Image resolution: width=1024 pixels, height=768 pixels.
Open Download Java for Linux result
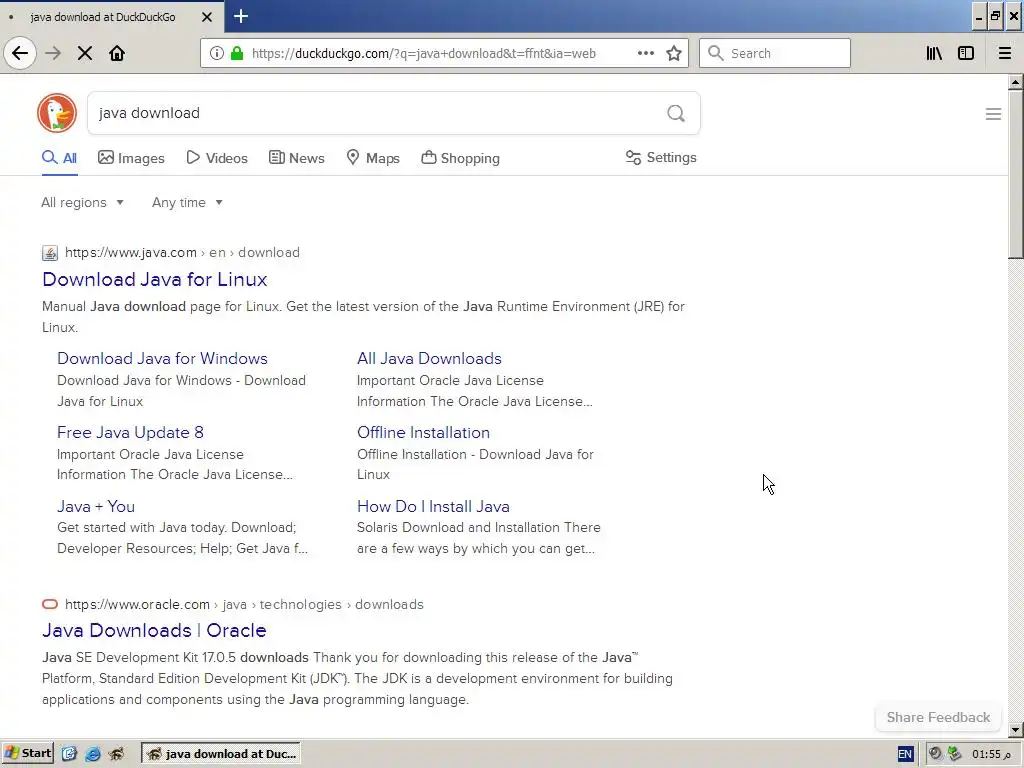[x=155, y=280]
